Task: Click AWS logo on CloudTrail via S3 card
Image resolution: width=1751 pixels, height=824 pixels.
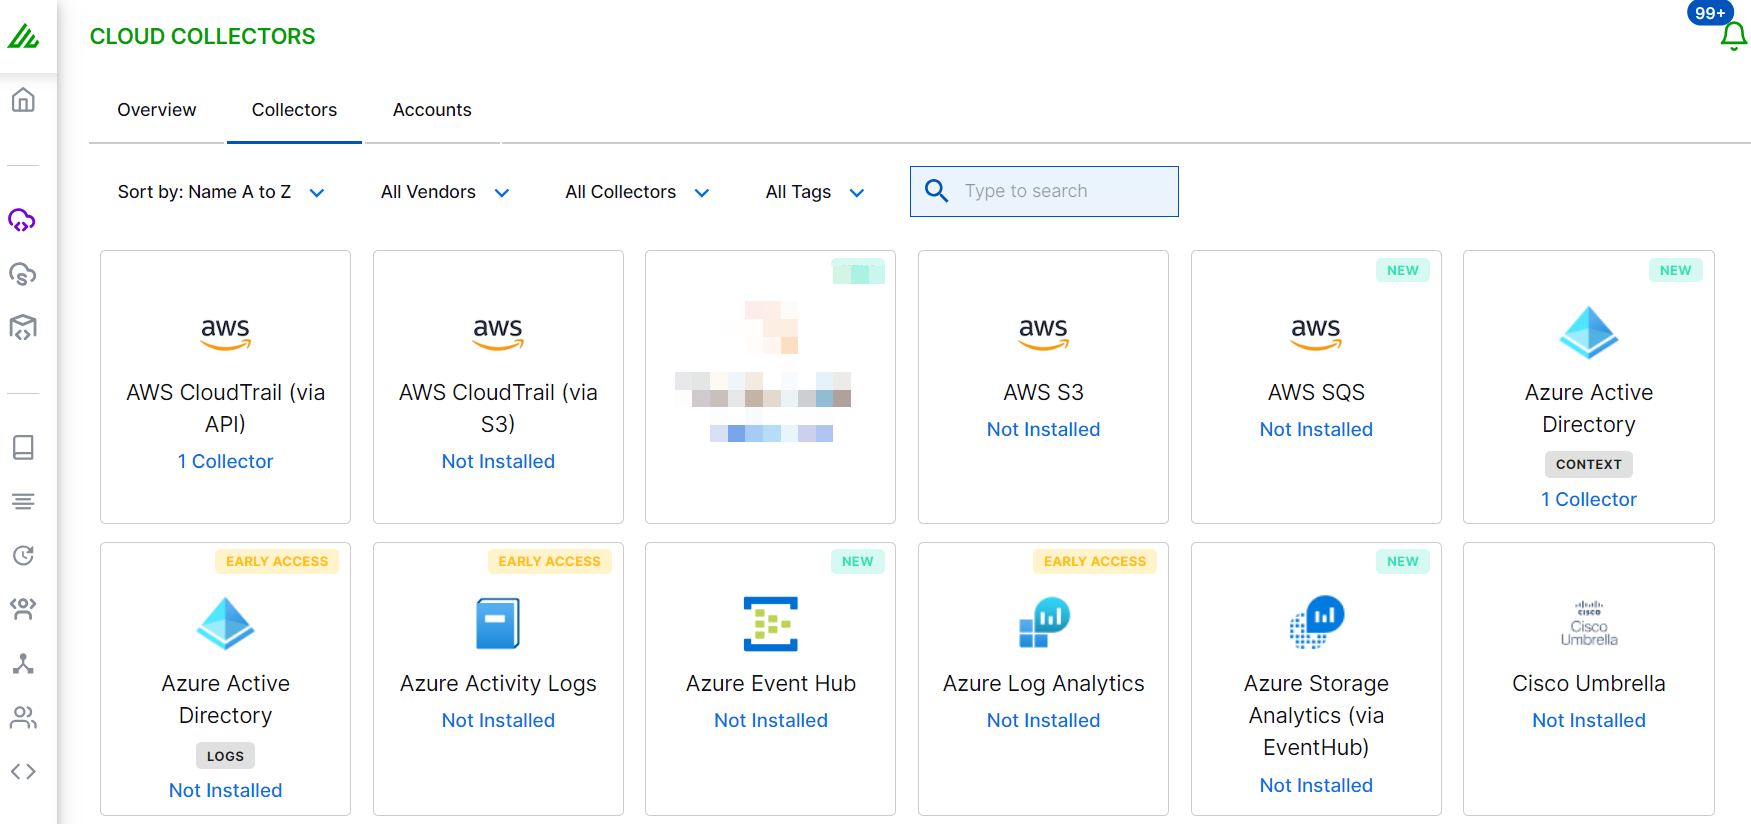Action: point(498,334)
